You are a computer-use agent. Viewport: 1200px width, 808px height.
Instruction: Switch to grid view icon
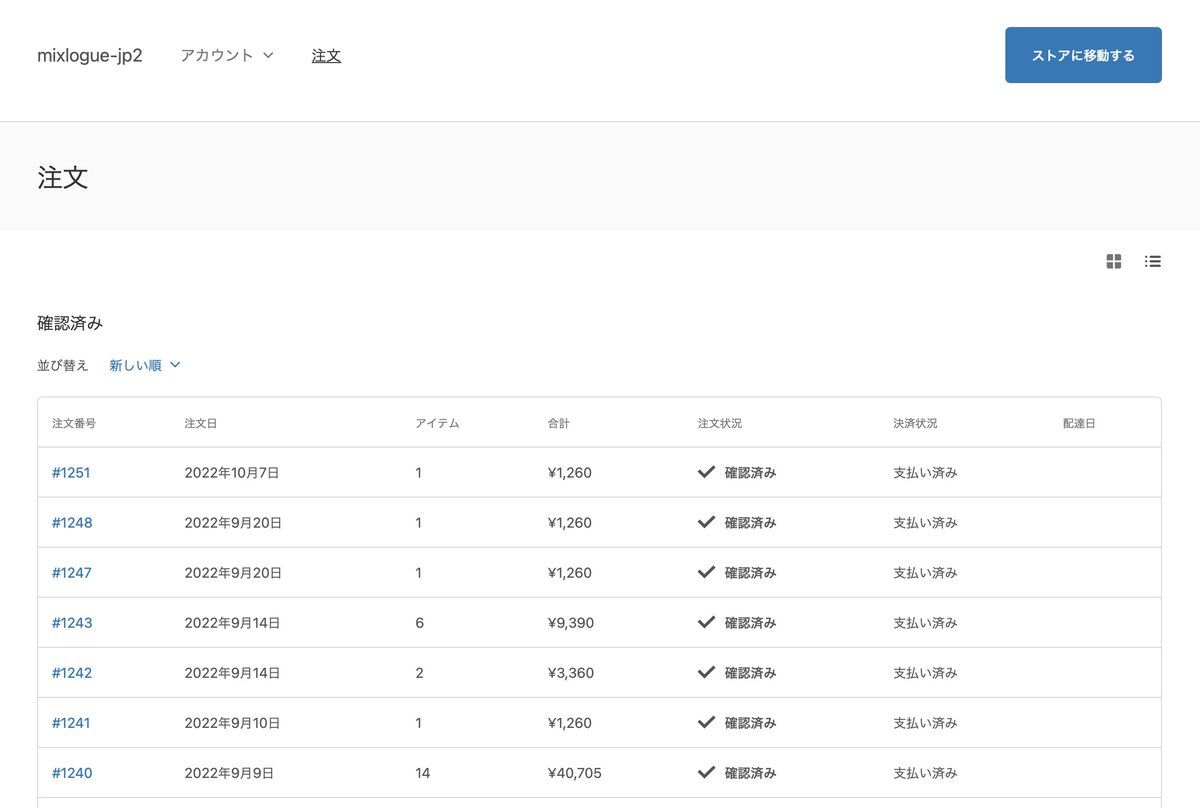point(1114,261)
